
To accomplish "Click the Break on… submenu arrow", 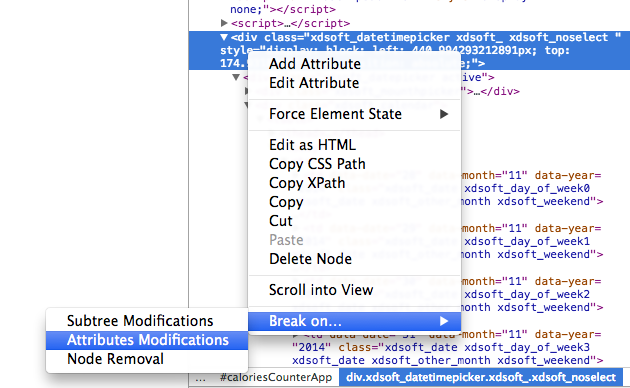I will (x=444, y=321).
